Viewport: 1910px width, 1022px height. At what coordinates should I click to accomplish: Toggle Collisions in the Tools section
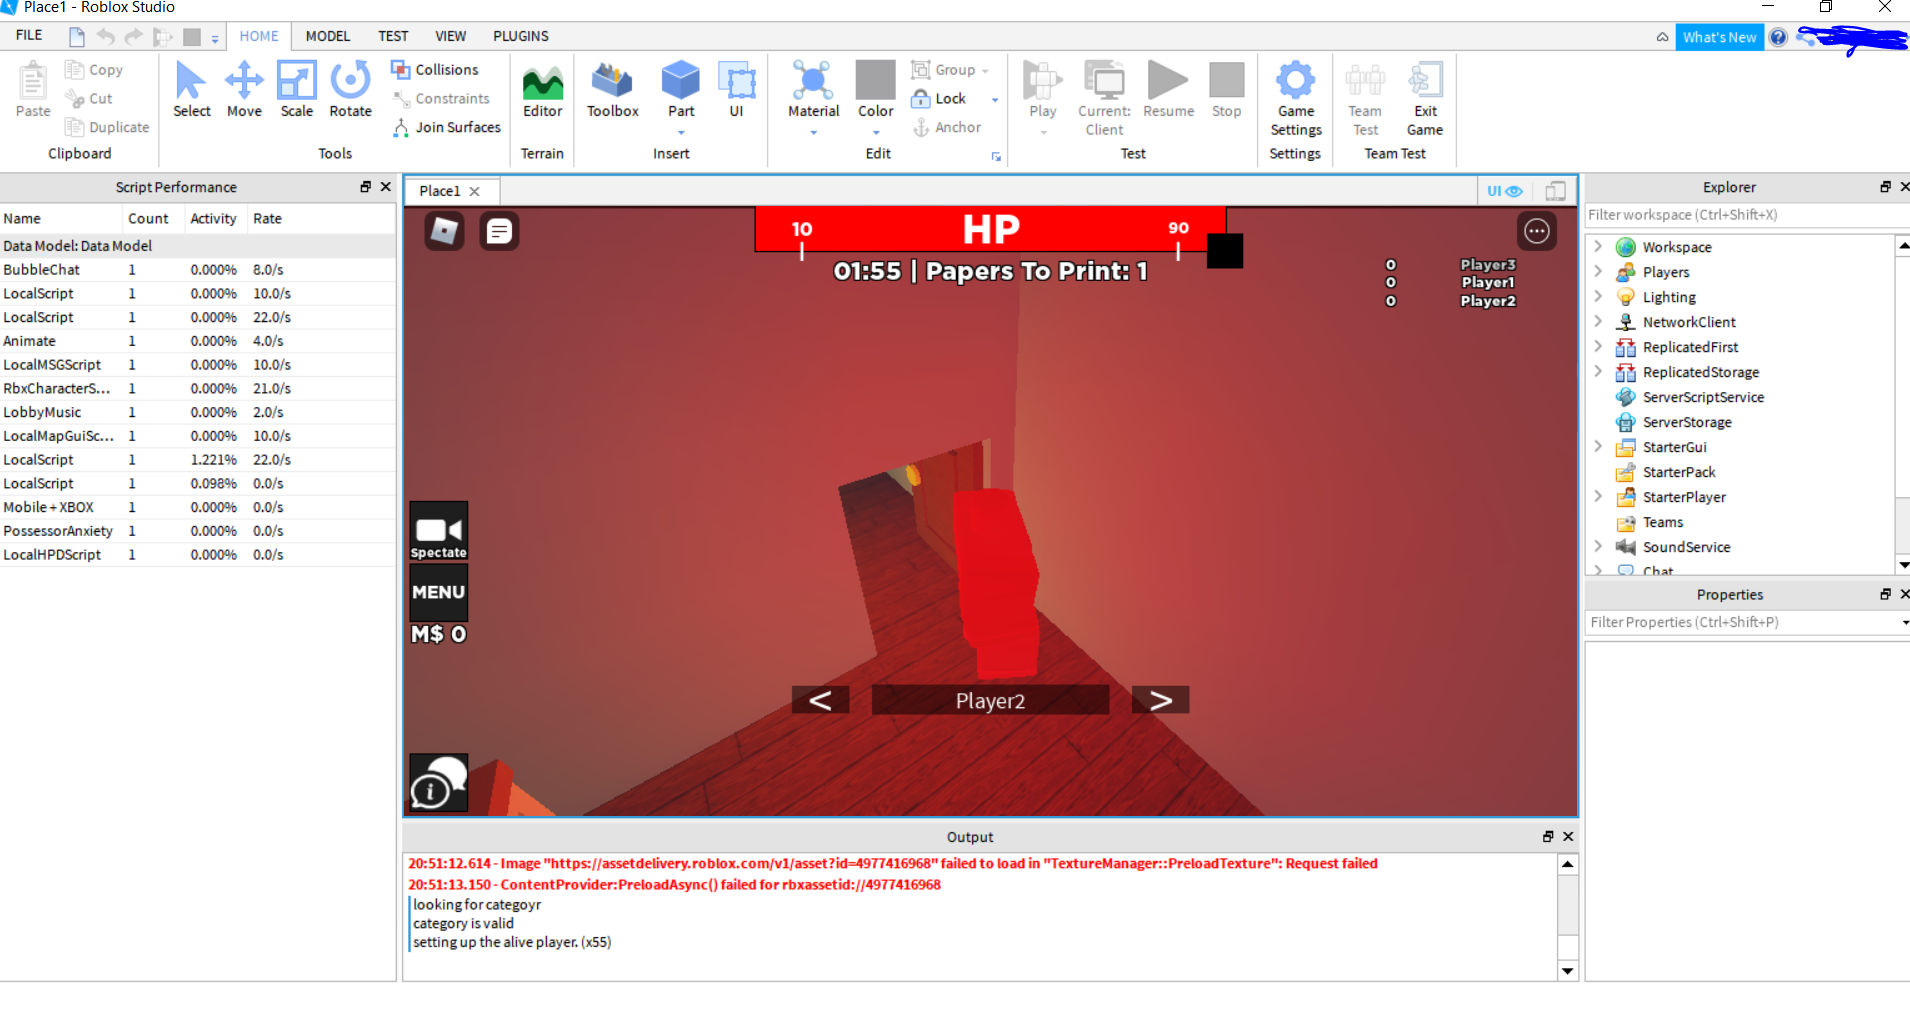435,70
